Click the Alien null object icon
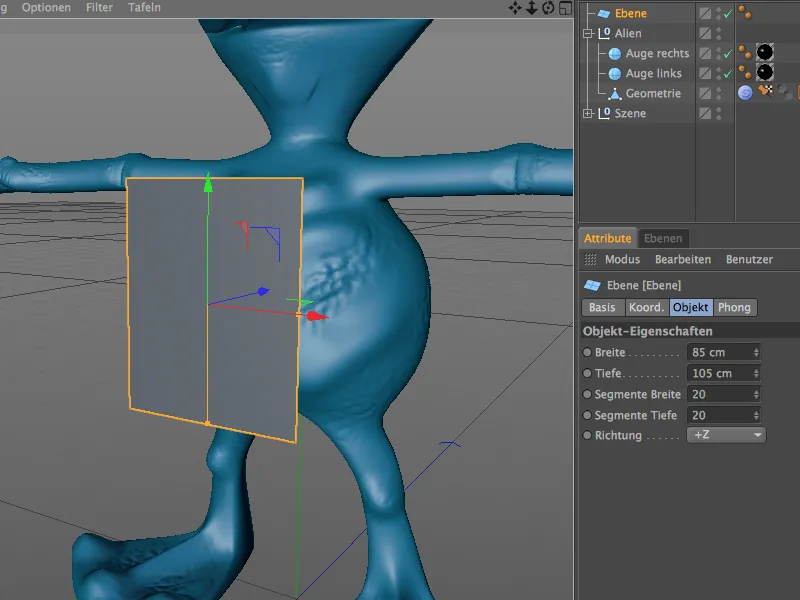 (604, 33)
